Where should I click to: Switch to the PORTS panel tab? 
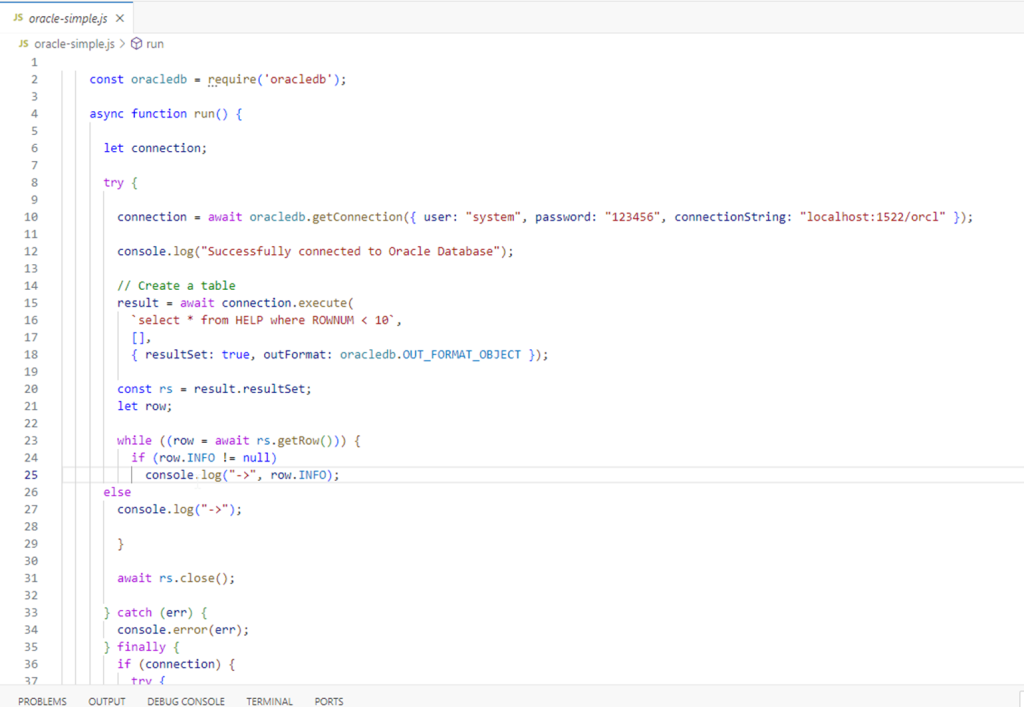click(x=329, y=701)
